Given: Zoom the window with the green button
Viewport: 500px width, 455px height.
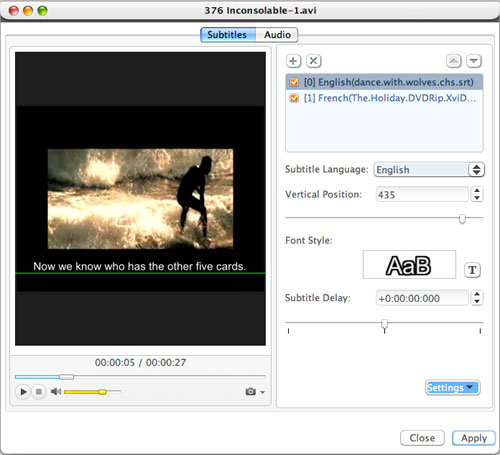Looking at the screenshot, I should click(42, 11).
